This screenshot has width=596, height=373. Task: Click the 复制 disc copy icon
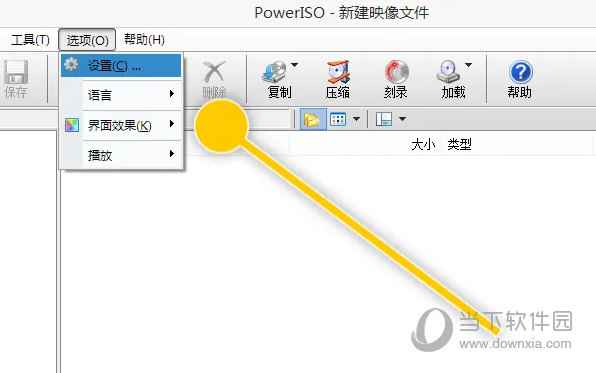[x=275, y=71]
